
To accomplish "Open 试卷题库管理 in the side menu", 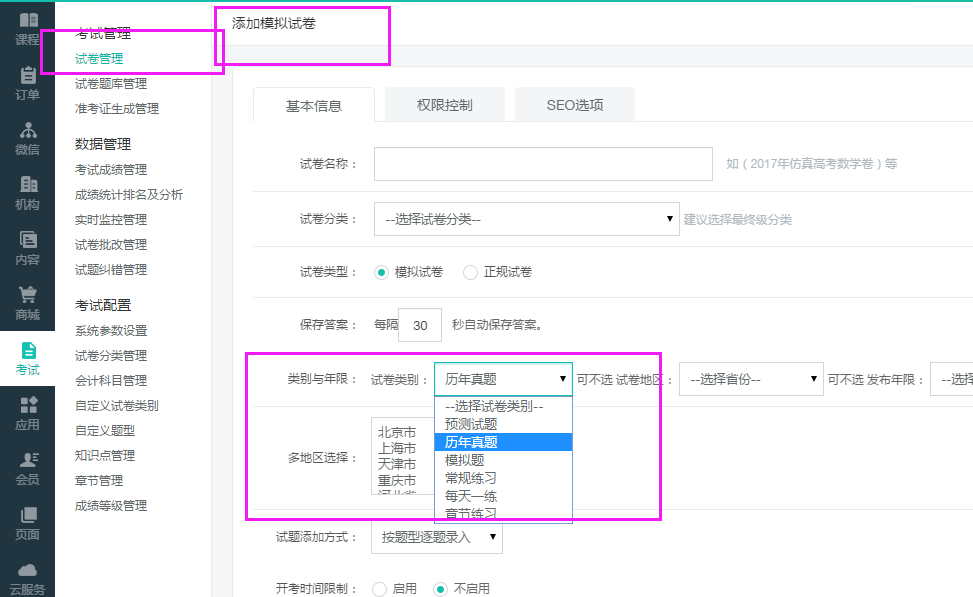I will coord(111,84).
